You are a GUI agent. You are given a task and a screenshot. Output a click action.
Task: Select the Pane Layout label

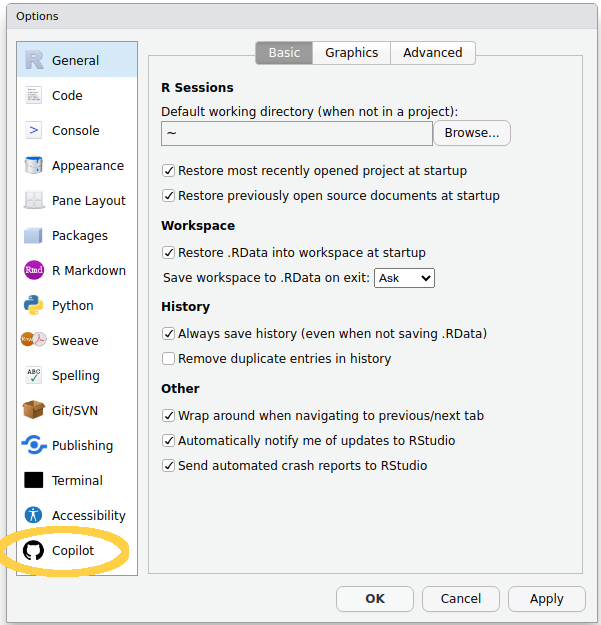(x=89, y=200)
